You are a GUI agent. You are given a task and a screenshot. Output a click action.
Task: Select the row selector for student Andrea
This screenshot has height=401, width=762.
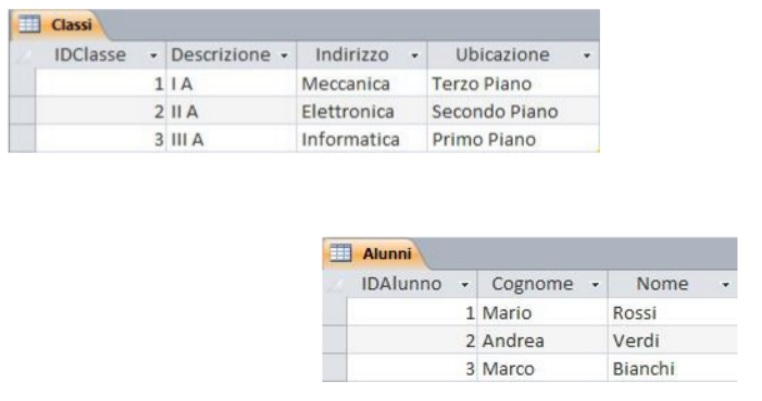335,340
